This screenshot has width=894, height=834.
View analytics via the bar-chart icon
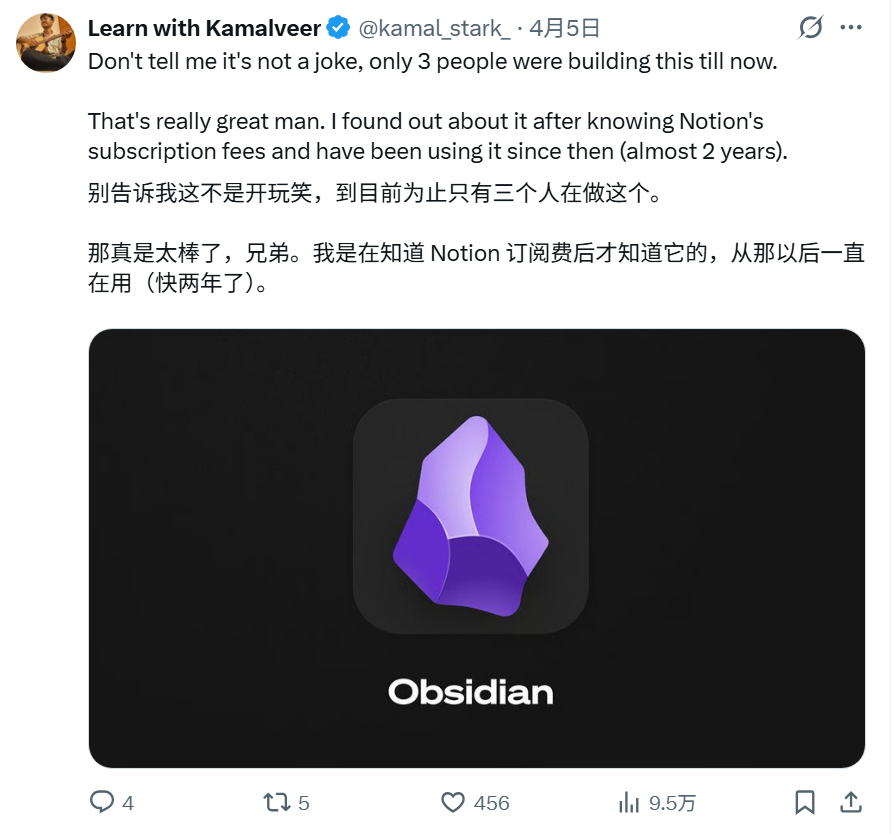628,802
